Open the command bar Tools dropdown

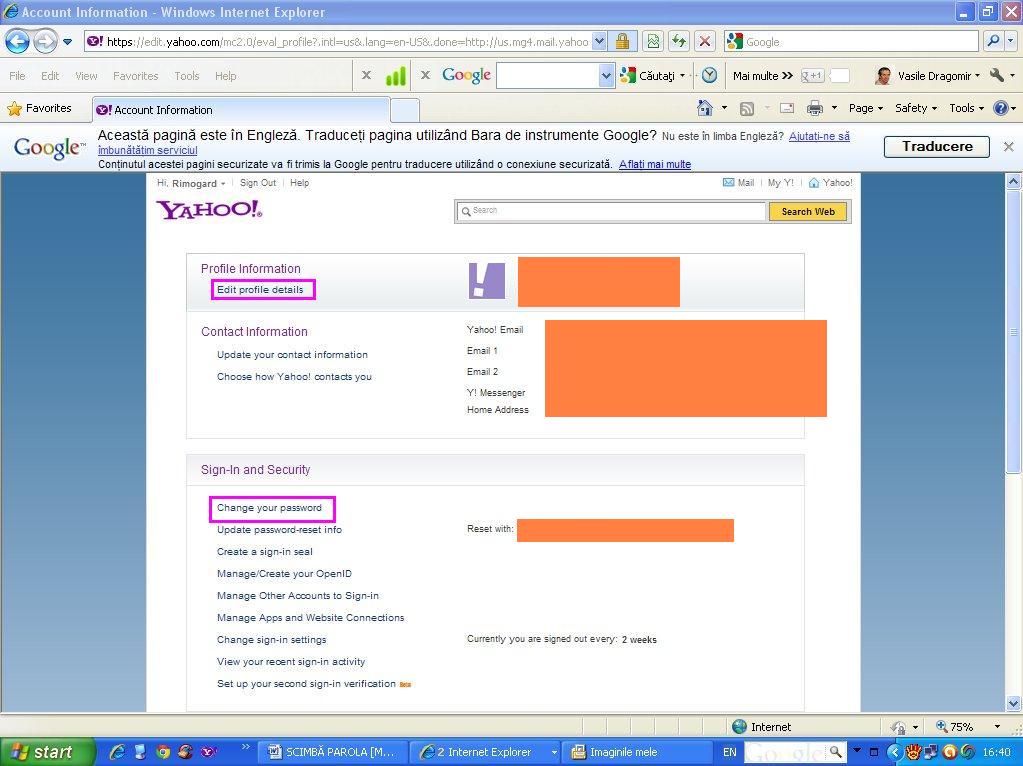[966, 108]
